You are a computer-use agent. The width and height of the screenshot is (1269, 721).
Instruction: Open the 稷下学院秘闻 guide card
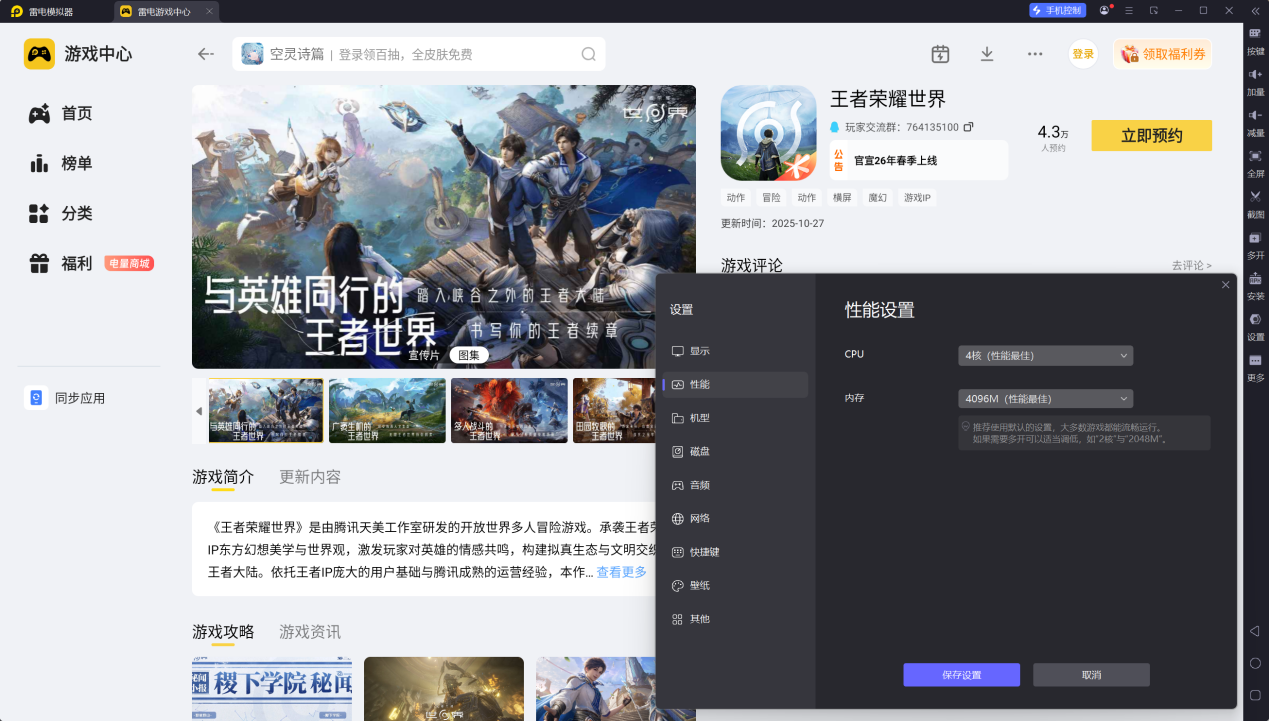click(272, 689)
